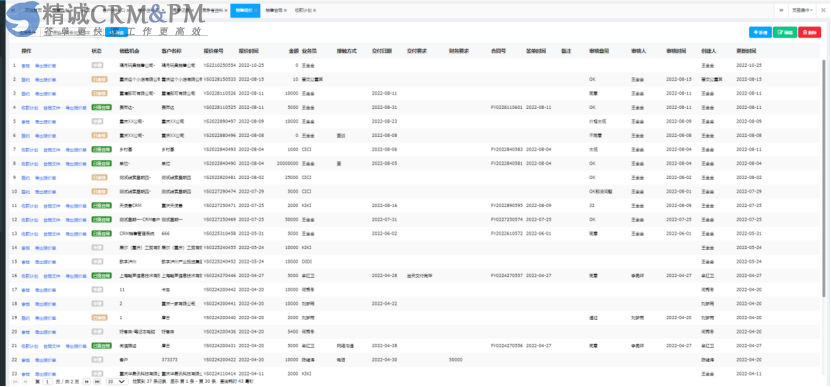Select contract number FY2022840583 cell

click(x=507, y=150)
